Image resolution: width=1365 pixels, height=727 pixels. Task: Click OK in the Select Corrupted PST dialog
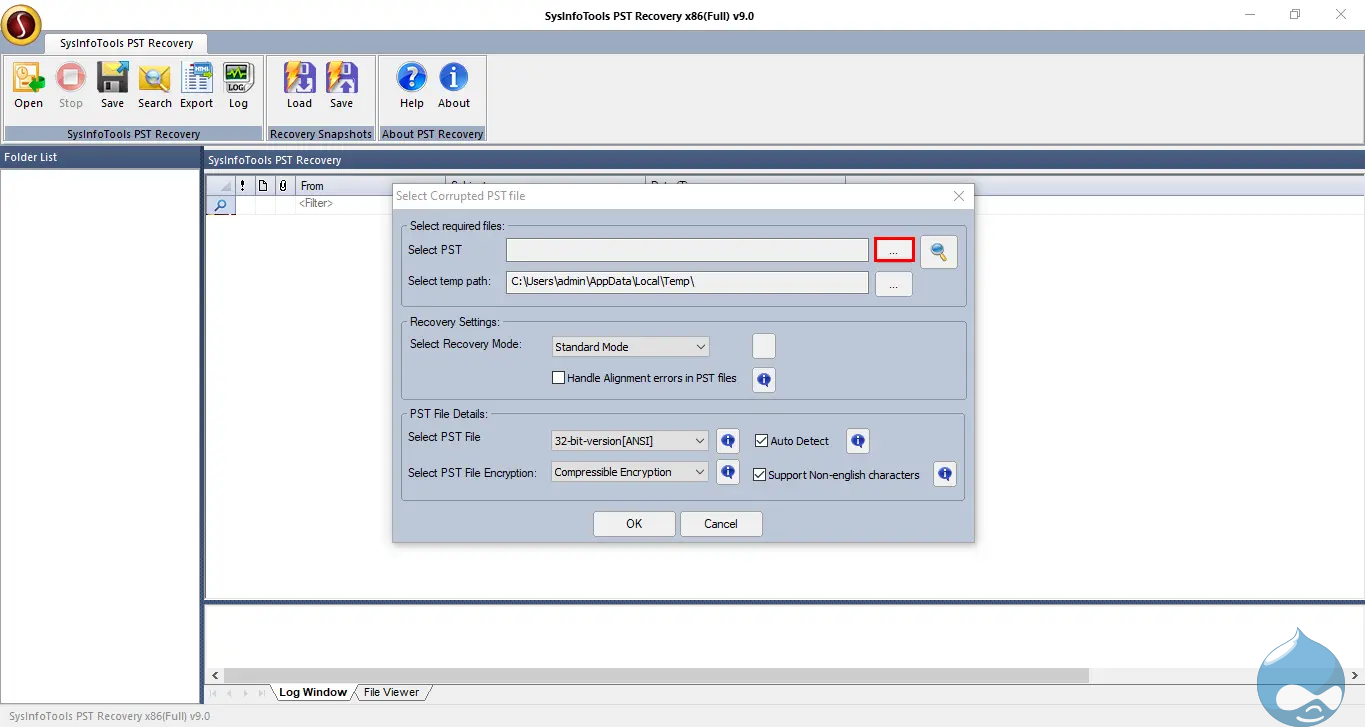tap(634, 524)
